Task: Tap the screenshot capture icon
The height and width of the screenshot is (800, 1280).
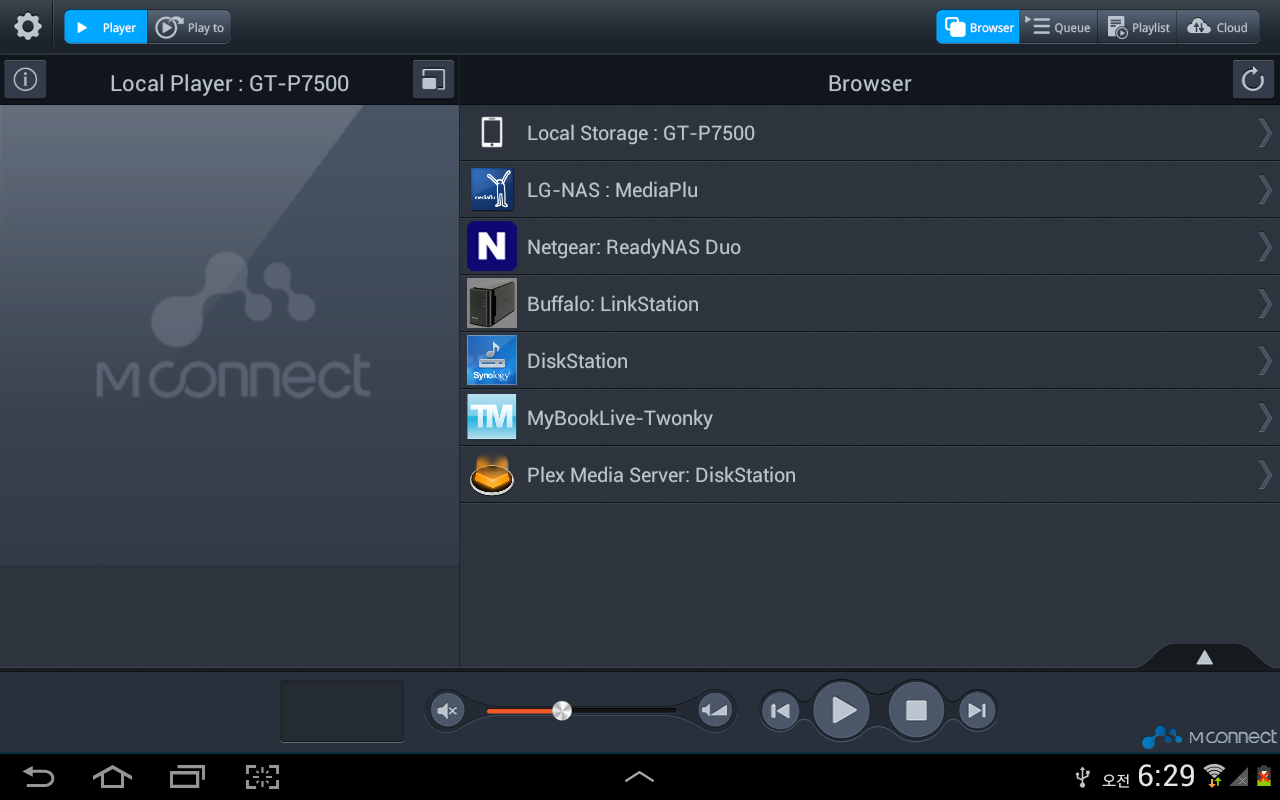Action: pos(262,776)
